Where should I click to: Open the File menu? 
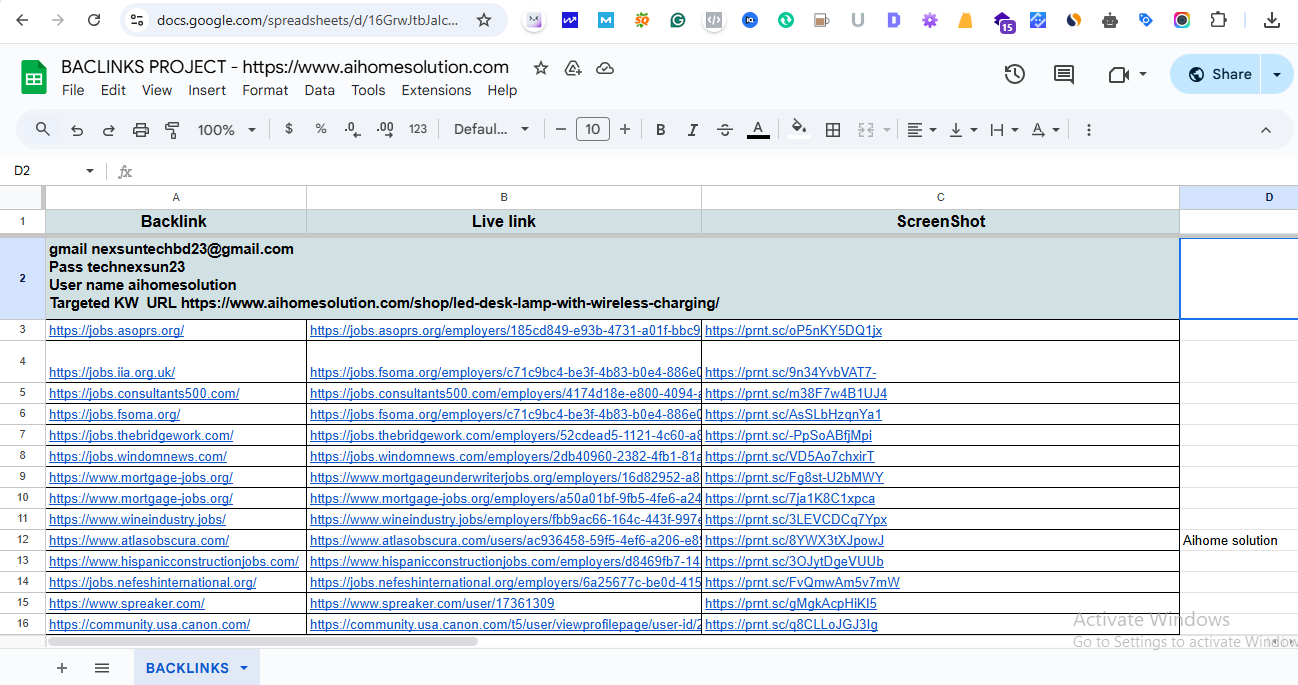pos(73,90)
